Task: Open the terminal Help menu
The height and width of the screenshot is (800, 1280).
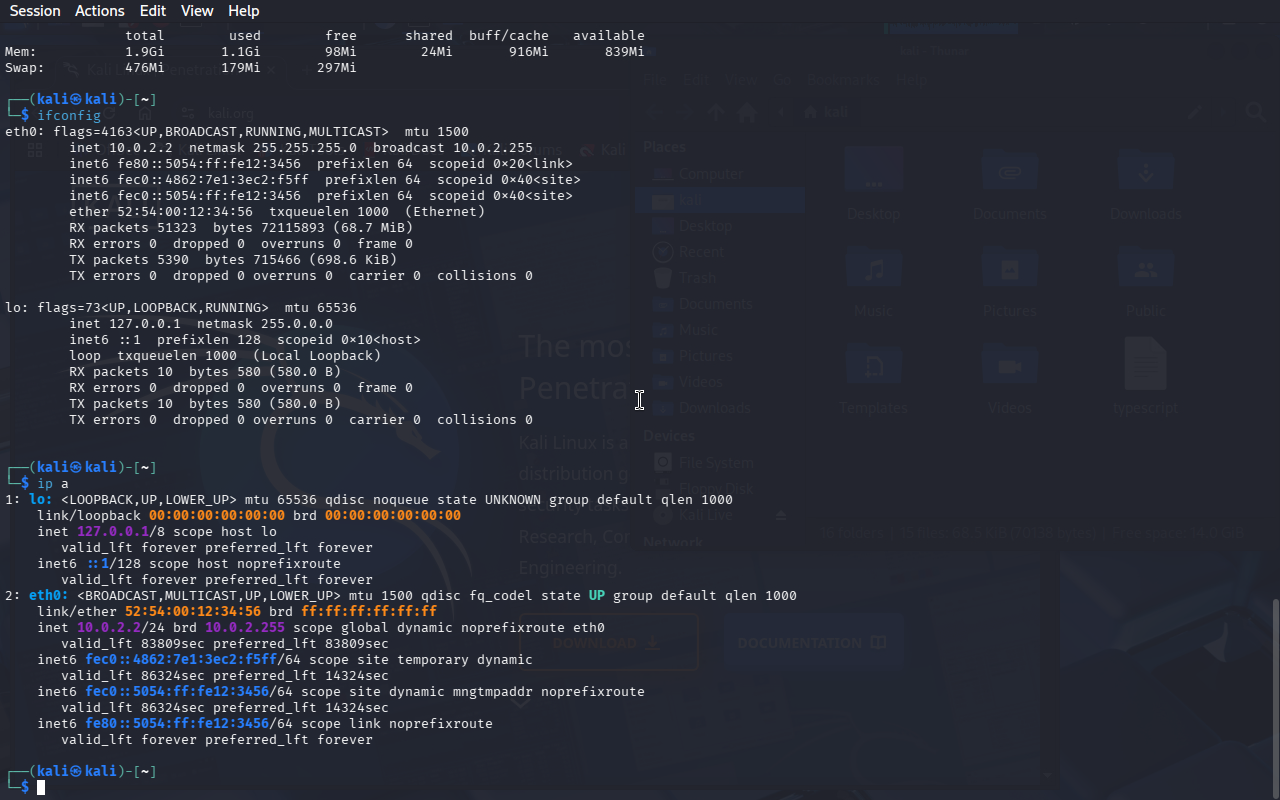Action: [243, 11]
